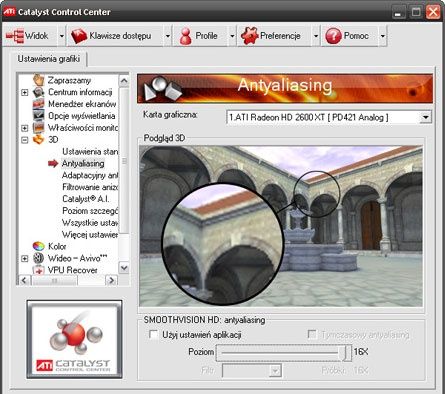Open the disabled Filtr dropdown
This screenshot has height=394, width=445.
pos(252,370)
